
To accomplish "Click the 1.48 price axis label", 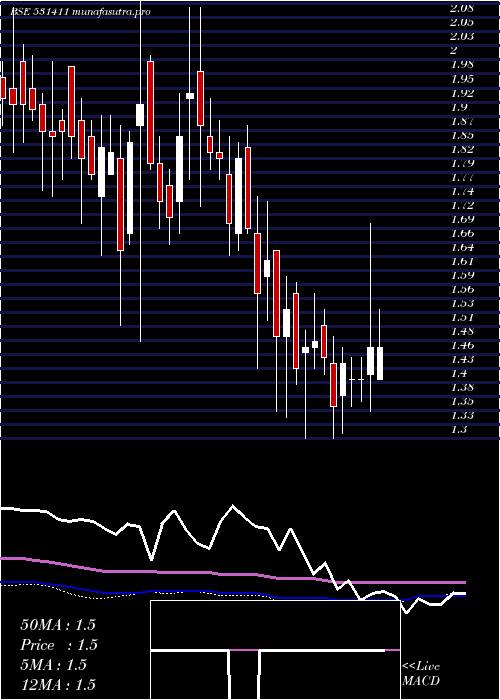I will coord(462,331).
